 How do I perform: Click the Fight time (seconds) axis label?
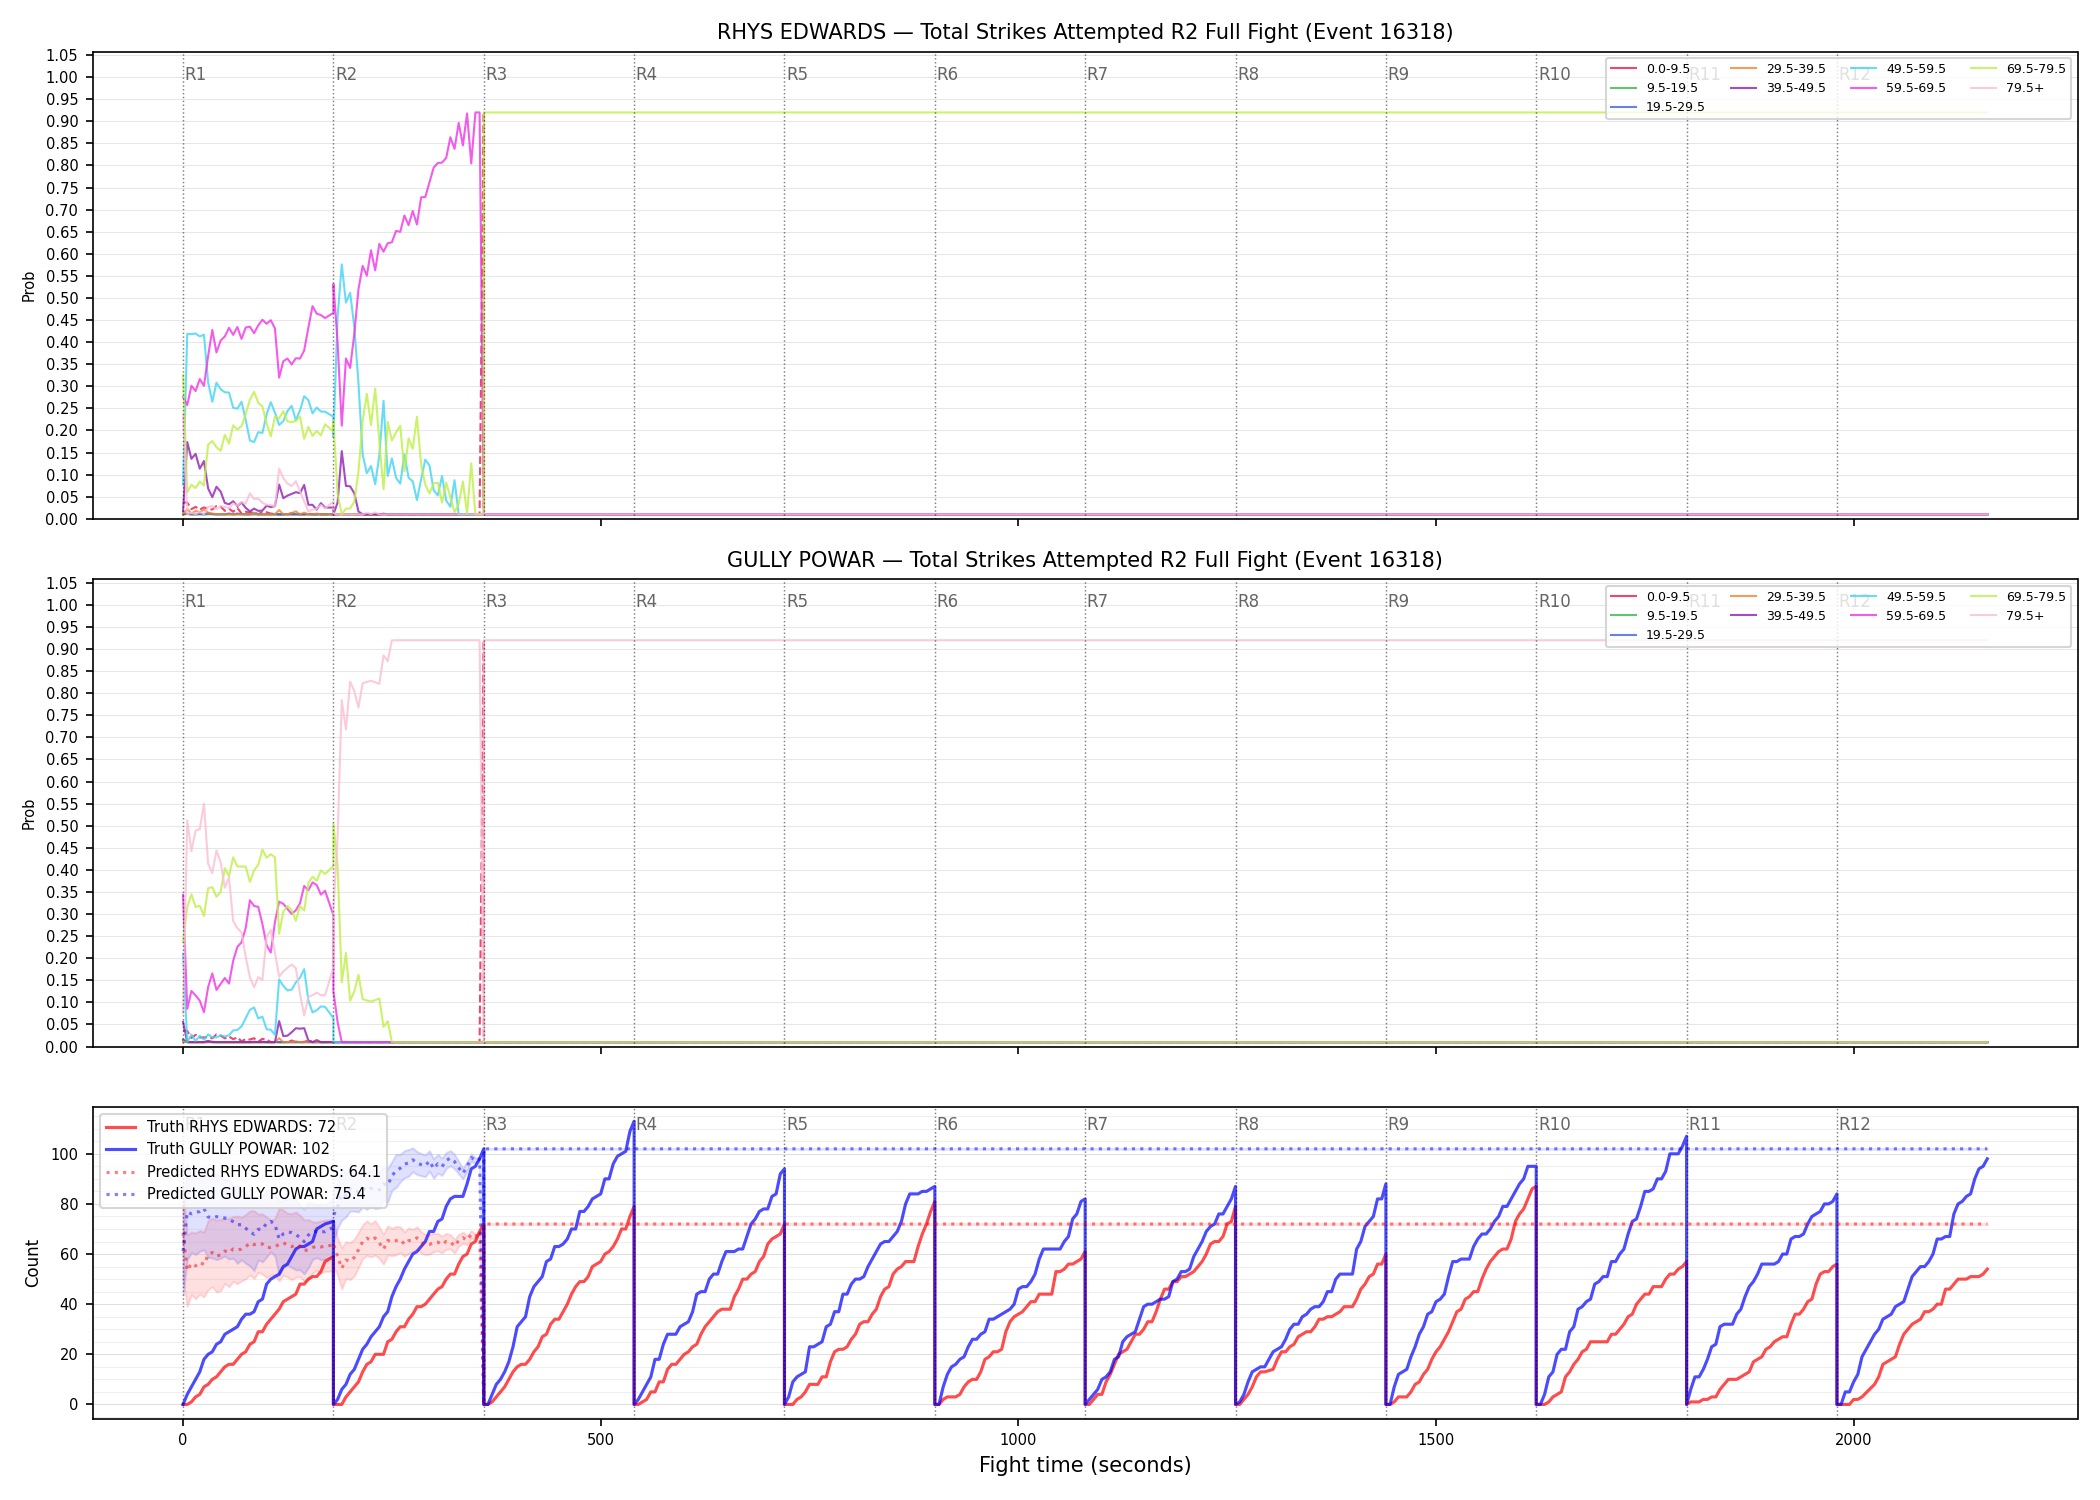(1085, 1465)
